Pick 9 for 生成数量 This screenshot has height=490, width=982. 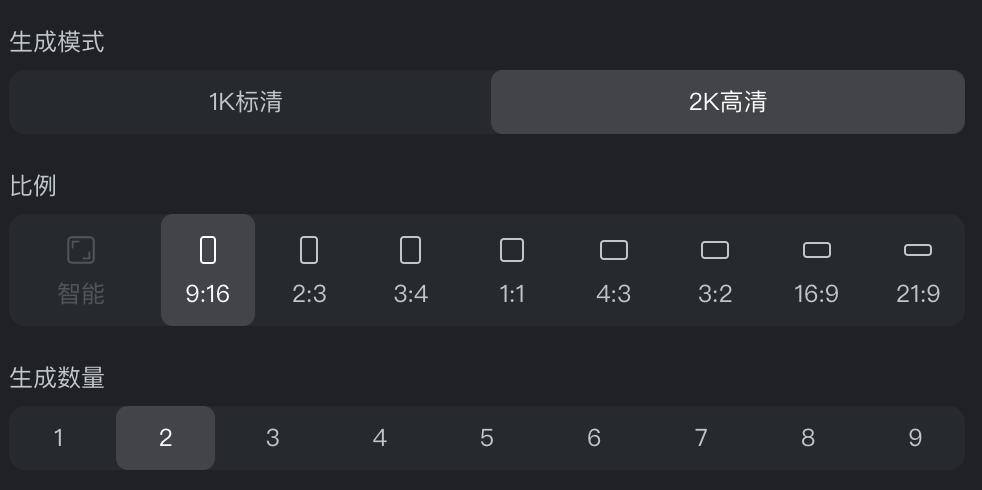(915, 438)
